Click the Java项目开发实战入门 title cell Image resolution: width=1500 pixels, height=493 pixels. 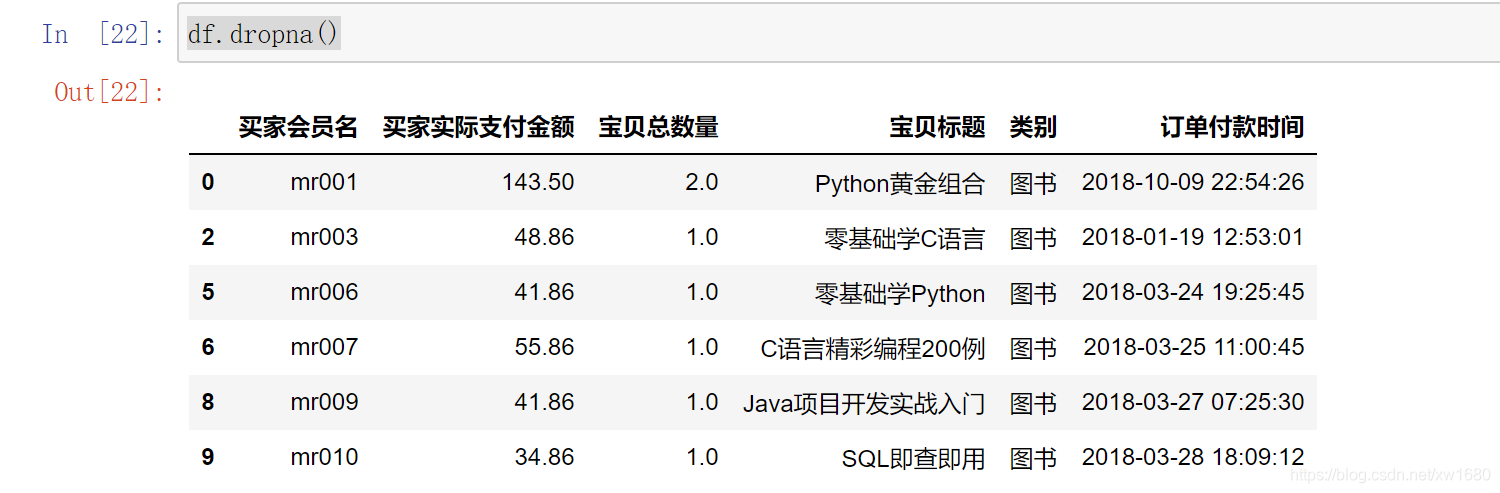pos(864,403)
